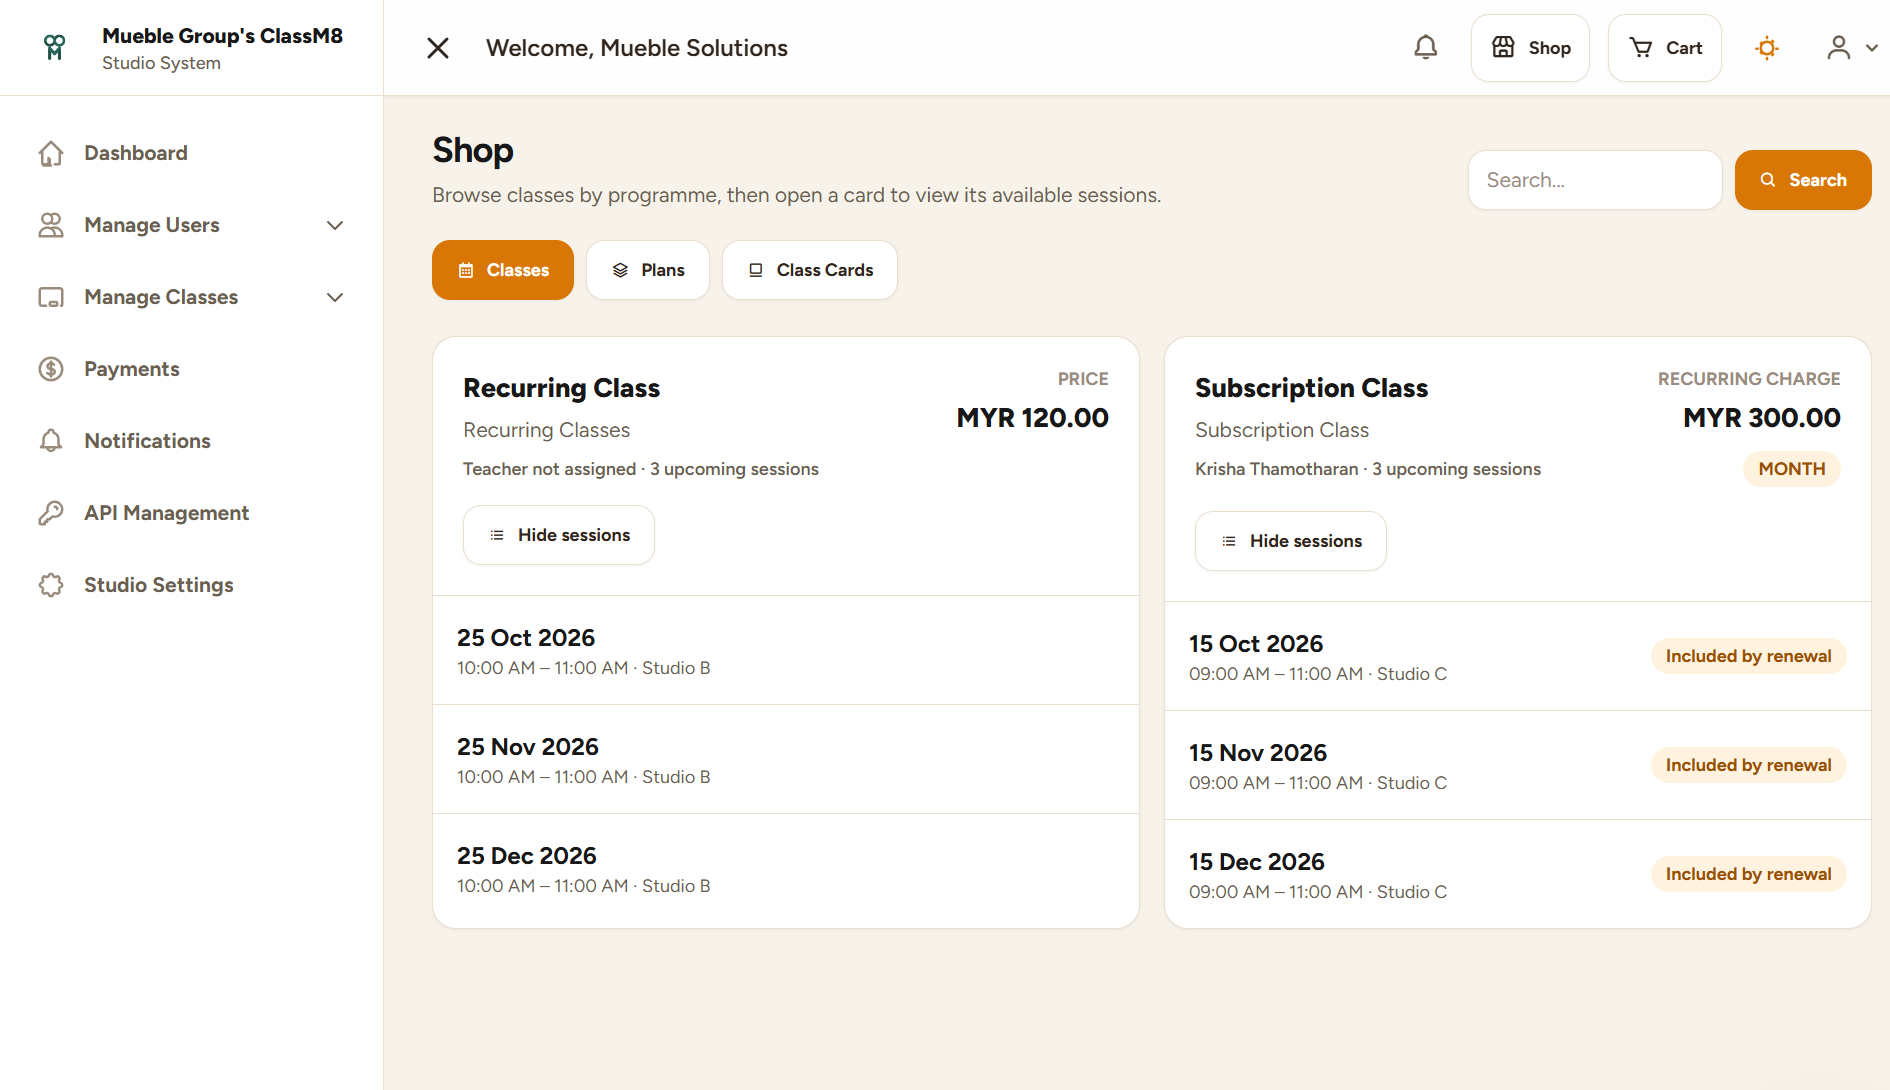Select the 15 Oct 2026 session
Image resolution: width=1890 pixels, height=1090 pixels.
pos(1518,657)
